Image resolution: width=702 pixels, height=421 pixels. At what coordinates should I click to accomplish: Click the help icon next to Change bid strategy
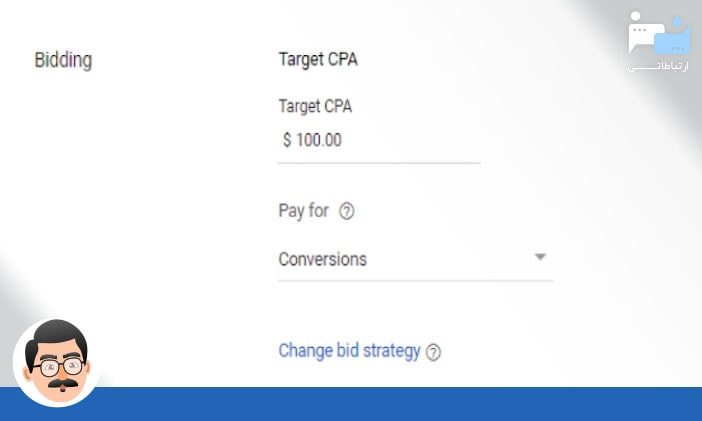[433, 352]
